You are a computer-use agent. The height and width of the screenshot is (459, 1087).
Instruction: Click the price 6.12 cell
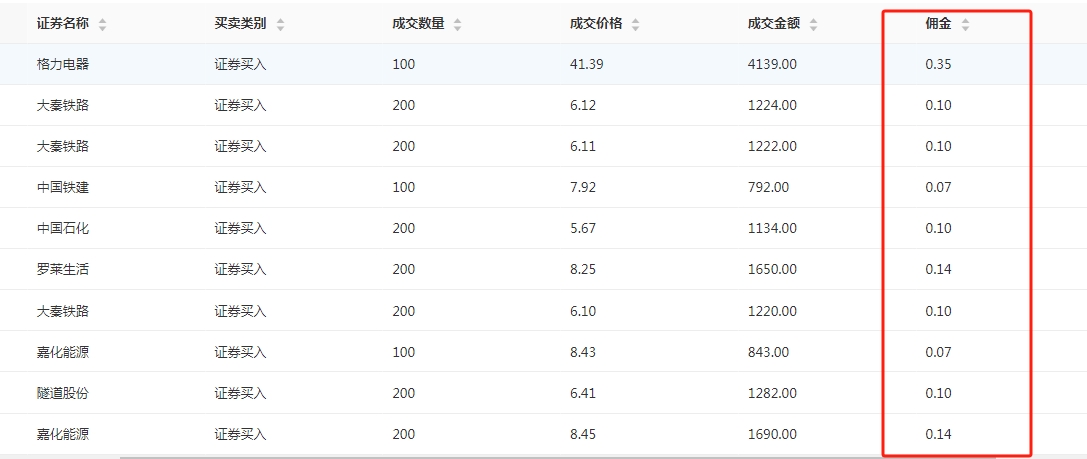click(x=583, y=105)
